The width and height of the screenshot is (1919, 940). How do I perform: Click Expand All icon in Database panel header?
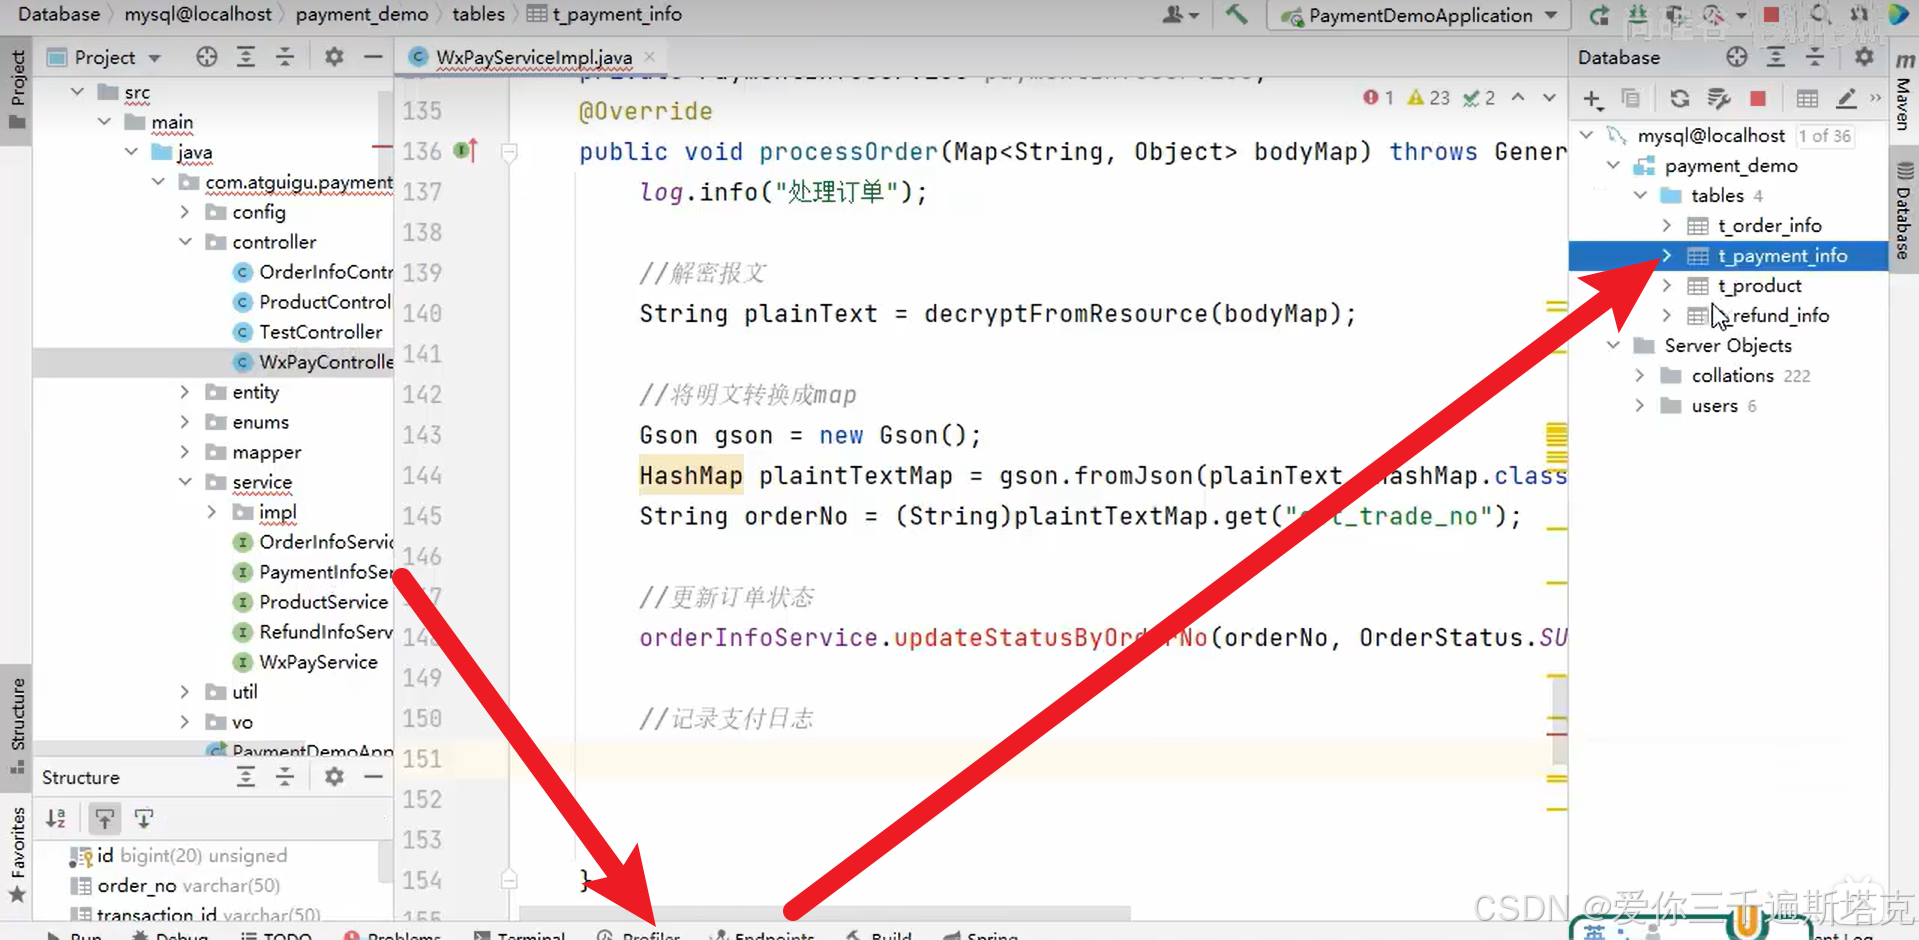click(x=1776, y=57)
